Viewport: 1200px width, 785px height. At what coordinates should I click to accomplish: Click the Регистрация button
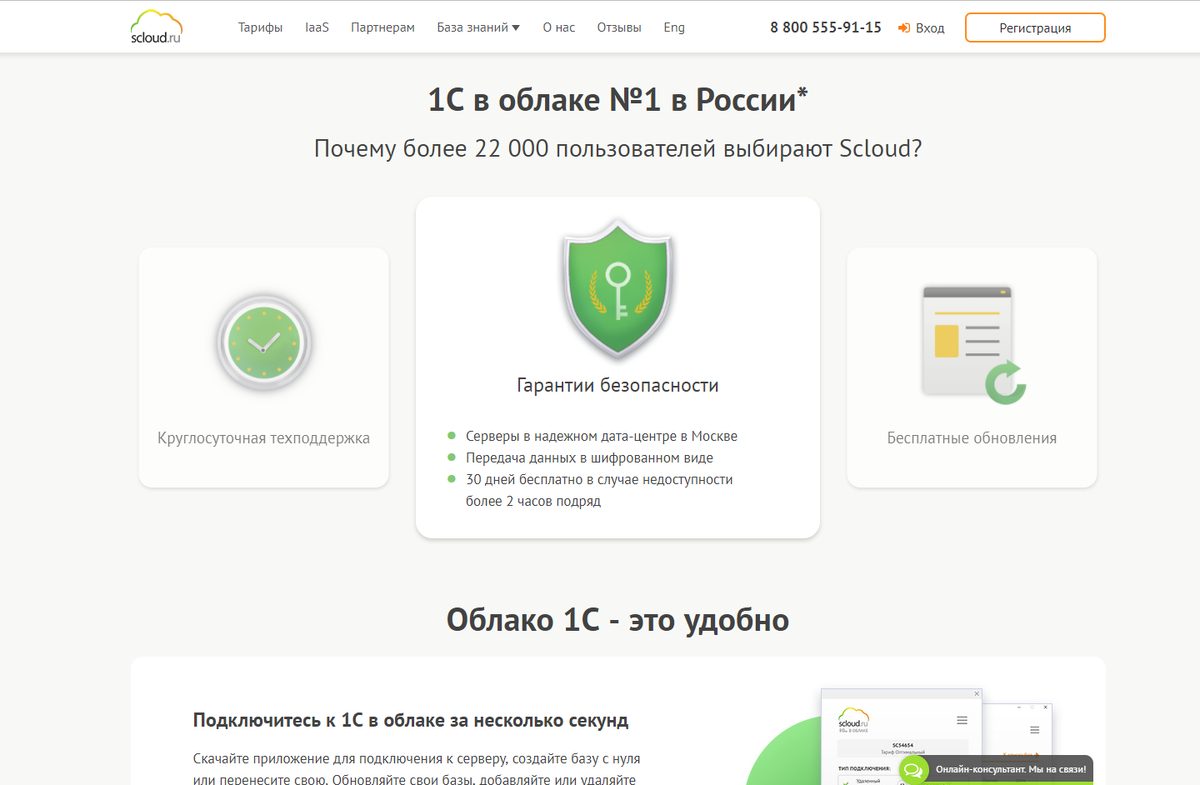[1035, 27]
